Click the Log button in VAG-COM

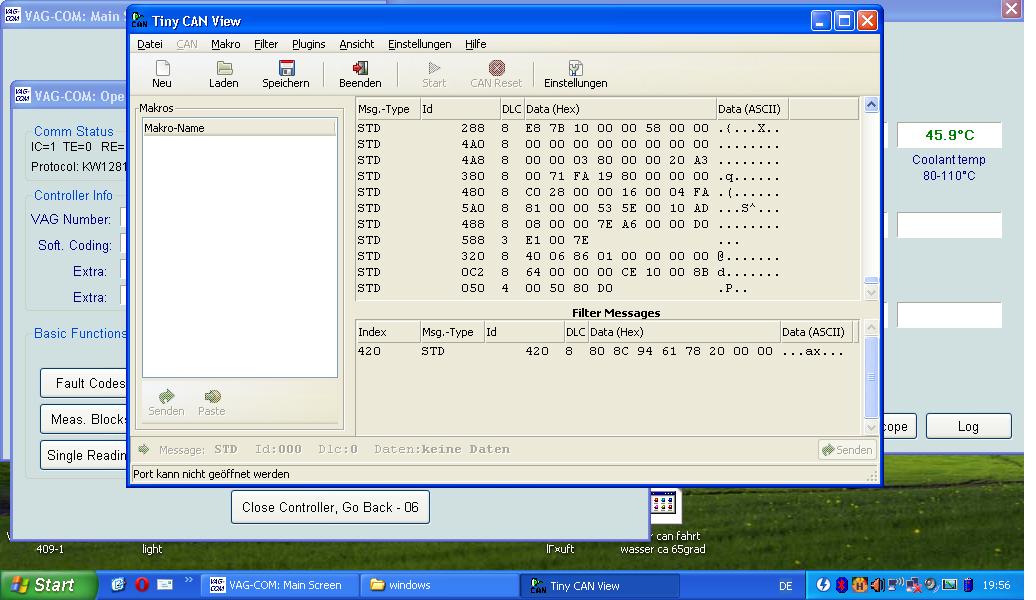pyautogui.click(x=969, y=426)
